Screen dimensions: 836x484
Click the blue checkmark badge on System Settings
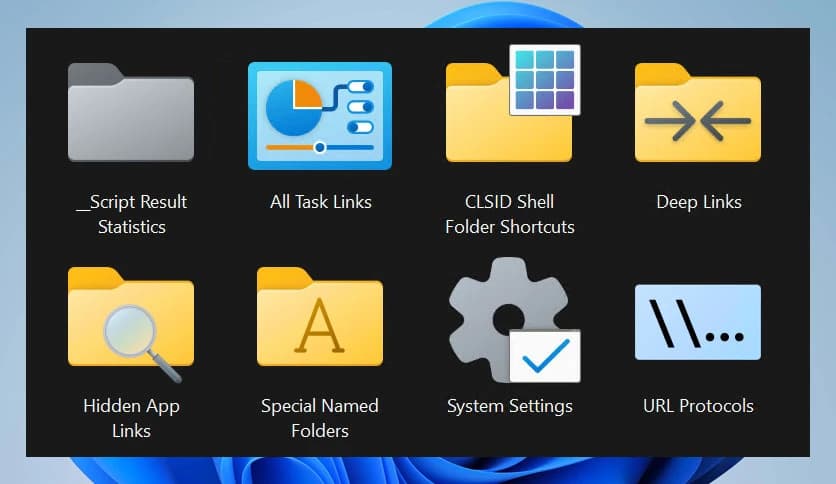point(545,355)
